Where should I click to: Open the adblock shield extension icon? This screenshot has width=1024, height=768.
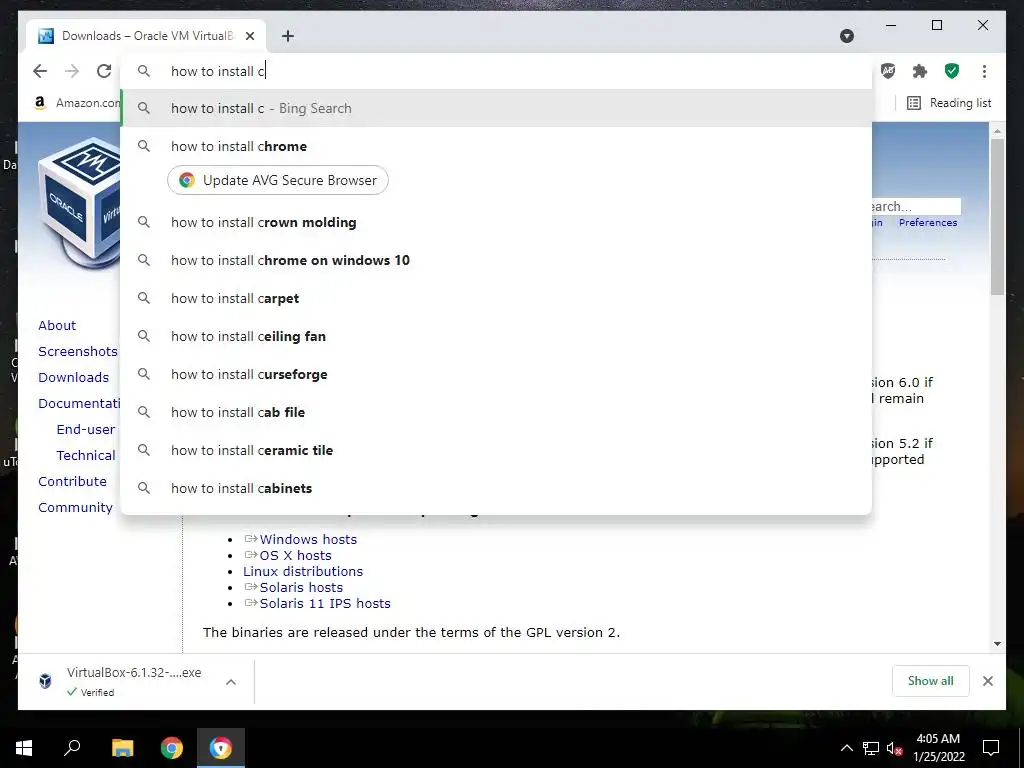pos(888,71)
